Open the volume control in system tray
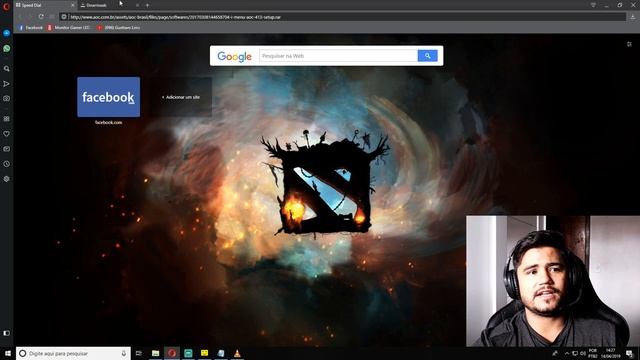The width and height of the screenshot is (640, 360). pos(583,353)
